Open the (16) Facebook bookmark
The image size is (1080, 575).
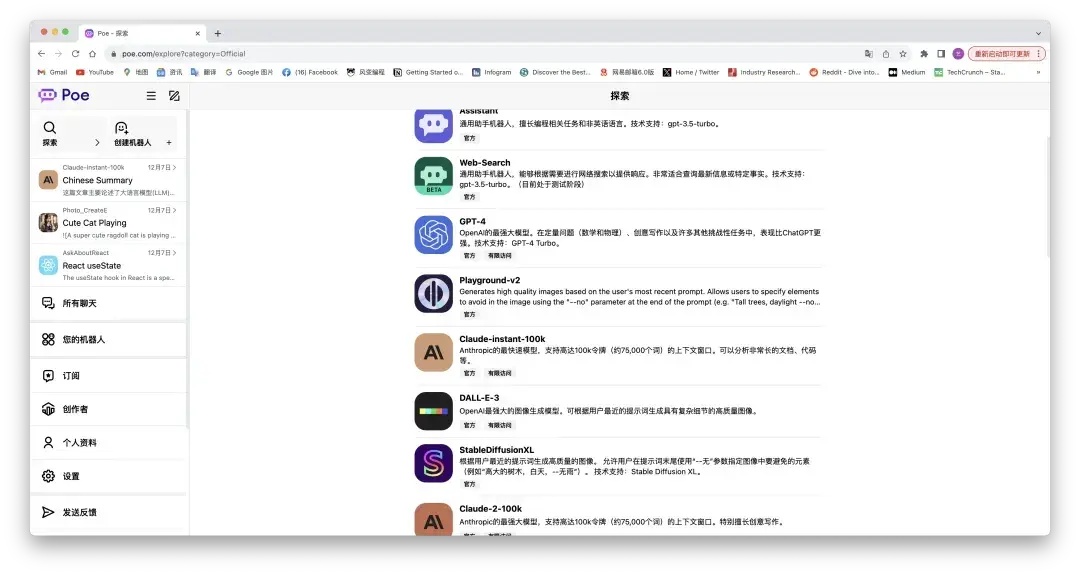[x=310, y=72]
